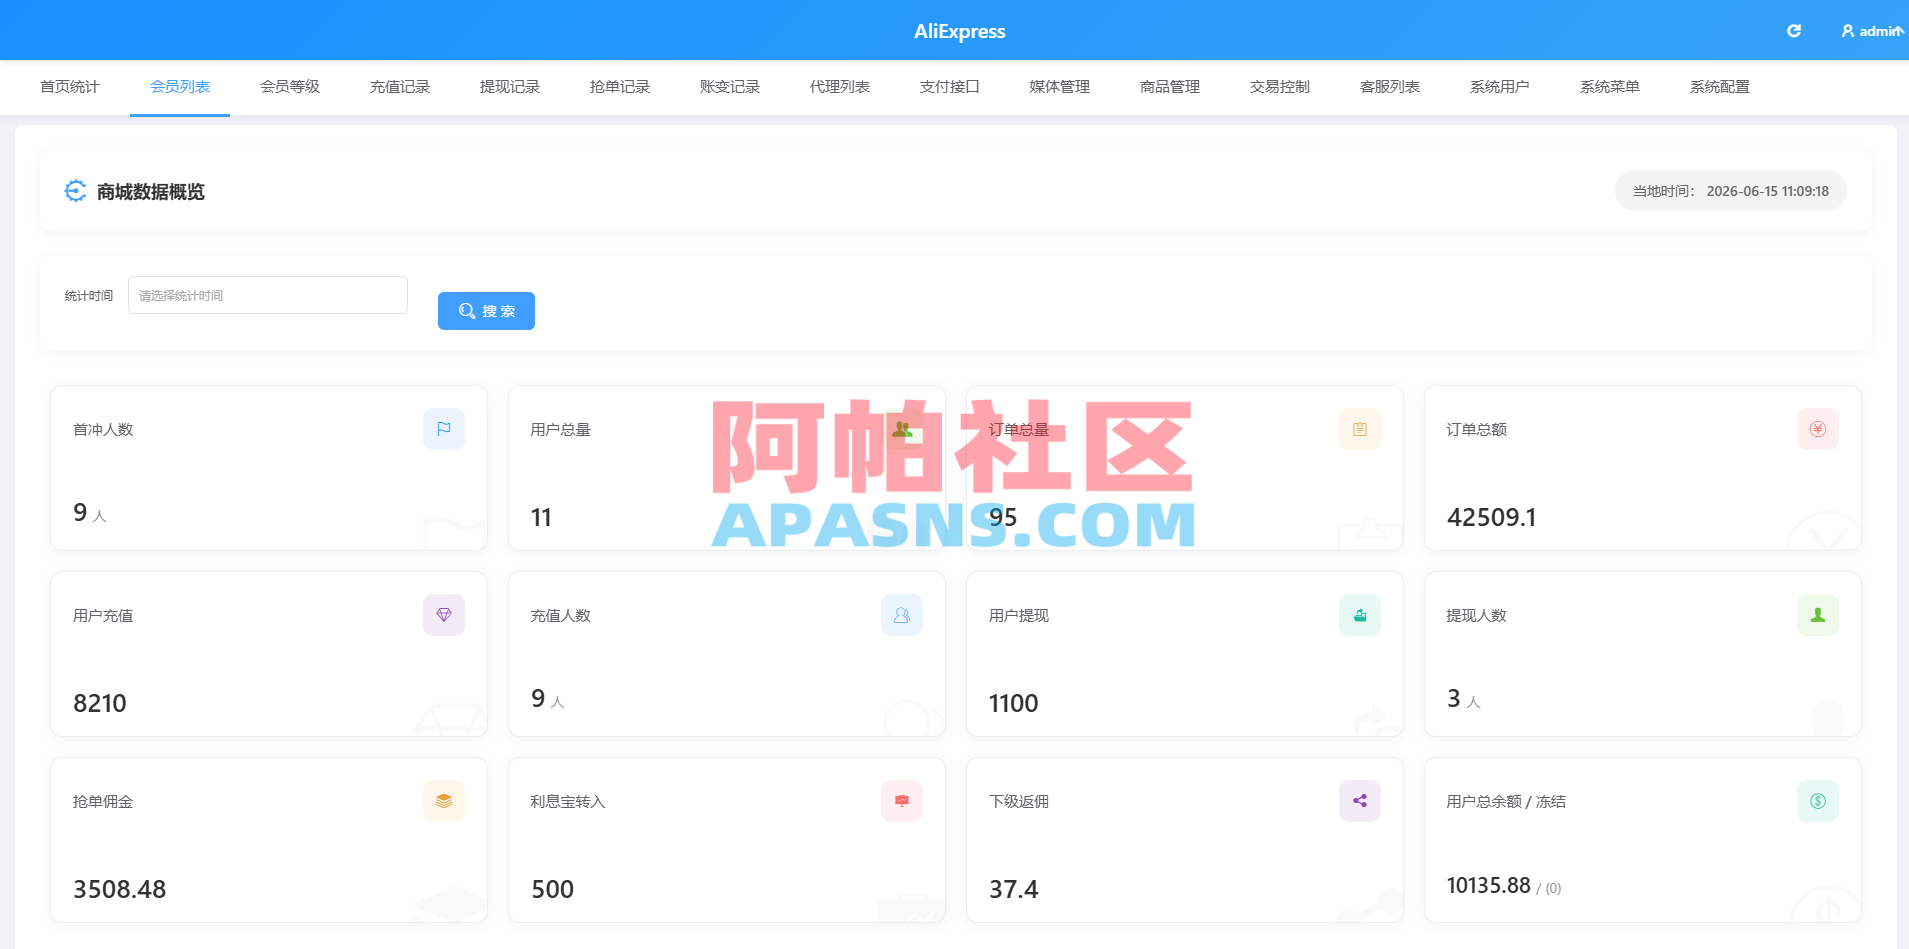Open the 系统配置 tab
The width and height of the screenshot is (1909, 949).
tap(1720, 87)
